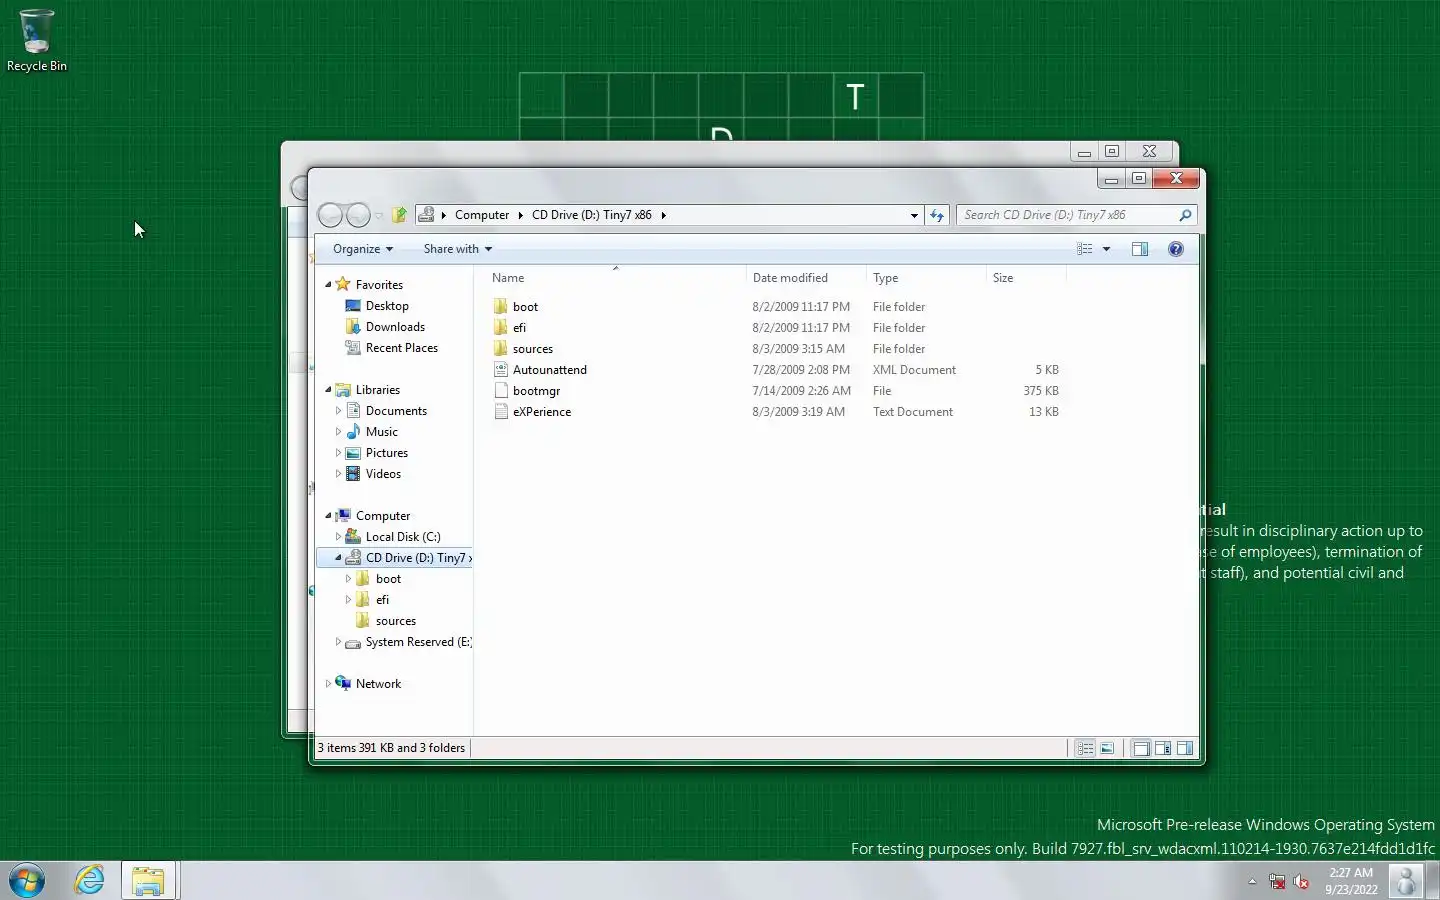The width and height of the screenshot is (1440, 900).
Task: Sort files by the Size column
Action: (1026, 278)
